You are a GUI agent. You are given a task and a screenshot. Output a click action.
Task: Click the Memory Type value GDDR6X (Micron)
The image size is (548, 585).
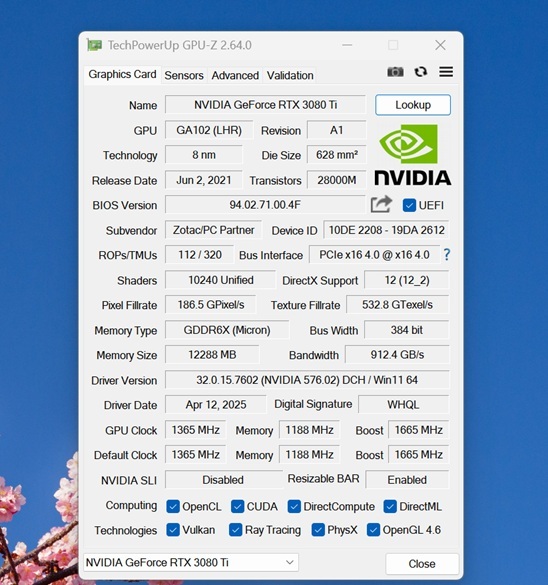pos(227,330)
